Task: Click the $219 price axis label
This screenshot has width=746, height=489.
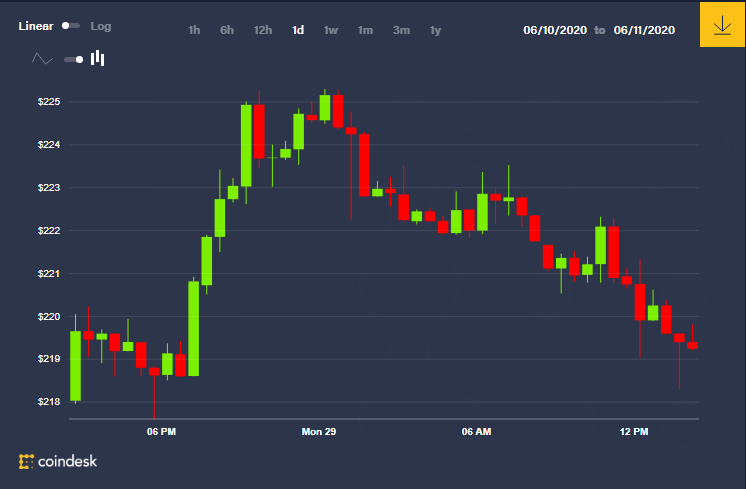Action: (x=49, y=358)
